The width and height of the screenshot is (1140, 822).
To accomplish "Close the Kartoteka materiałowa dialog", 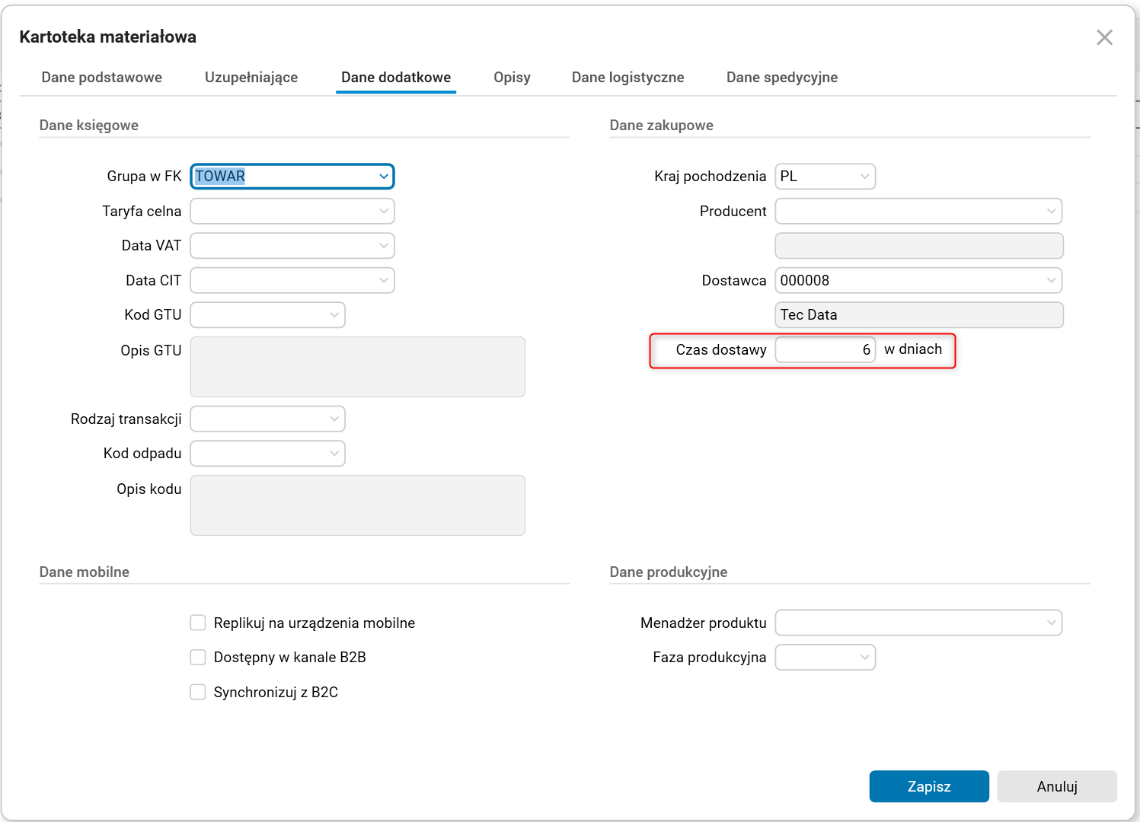I will (x=1104, y=38).
